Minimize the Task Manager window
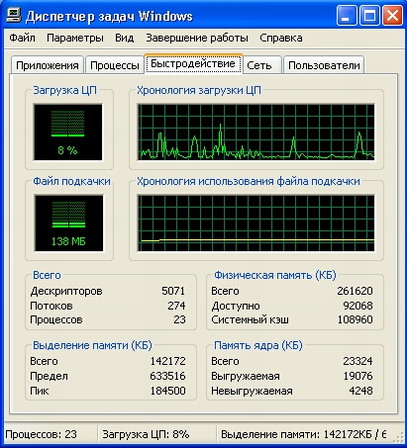 (346, 16)
